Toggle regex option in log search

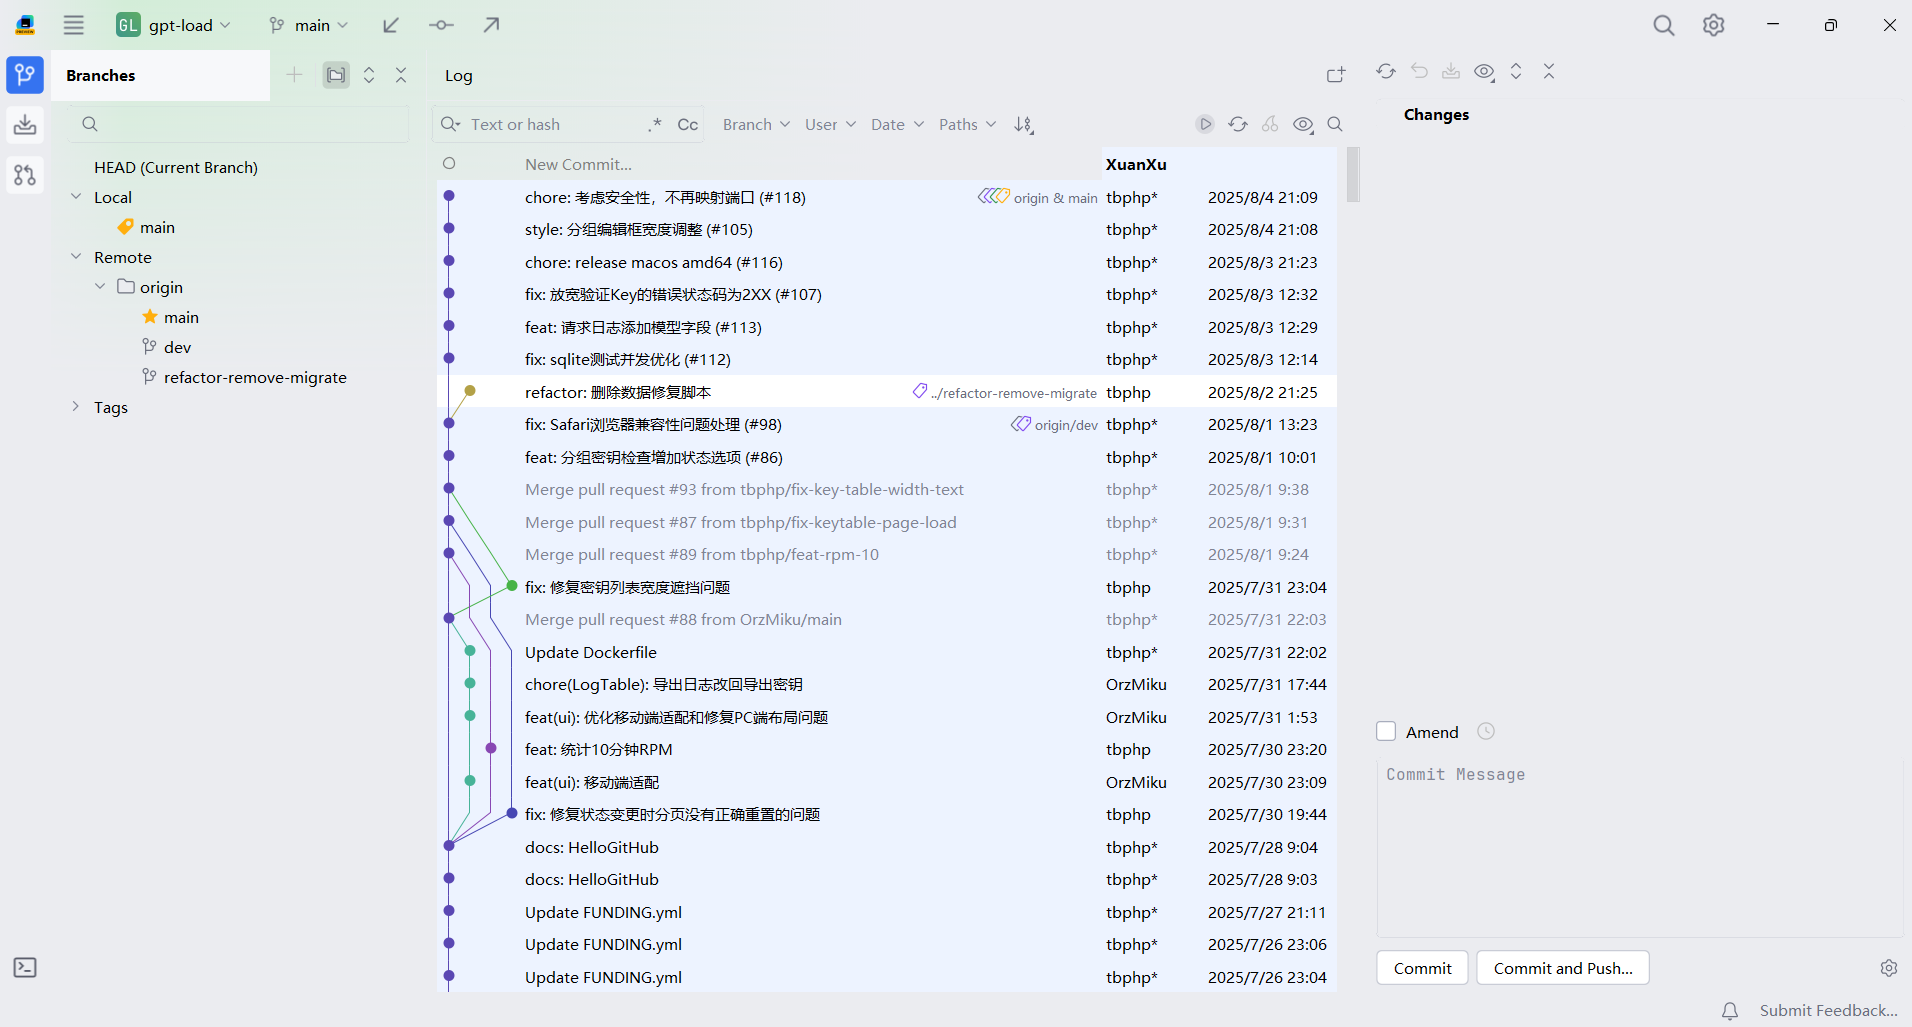(x=655, y=124)
